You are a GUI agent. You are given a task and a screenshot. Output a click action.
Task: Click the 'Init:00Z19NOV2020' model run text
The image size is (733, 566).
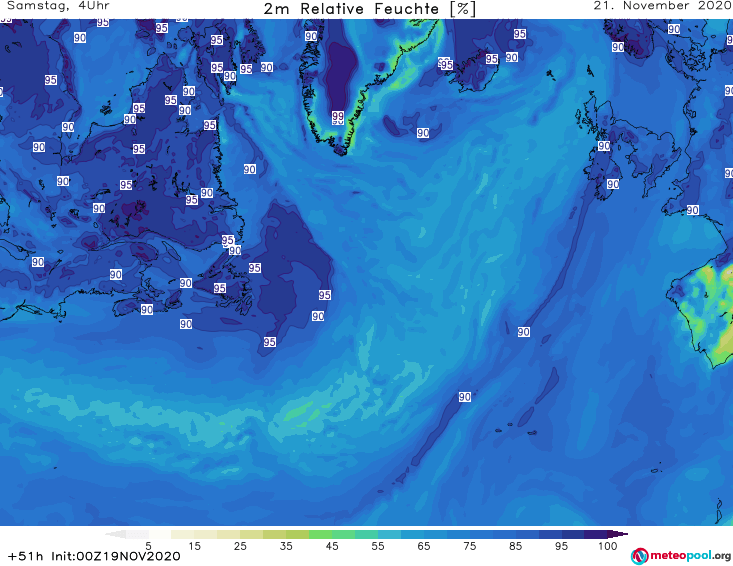(116, 556)
